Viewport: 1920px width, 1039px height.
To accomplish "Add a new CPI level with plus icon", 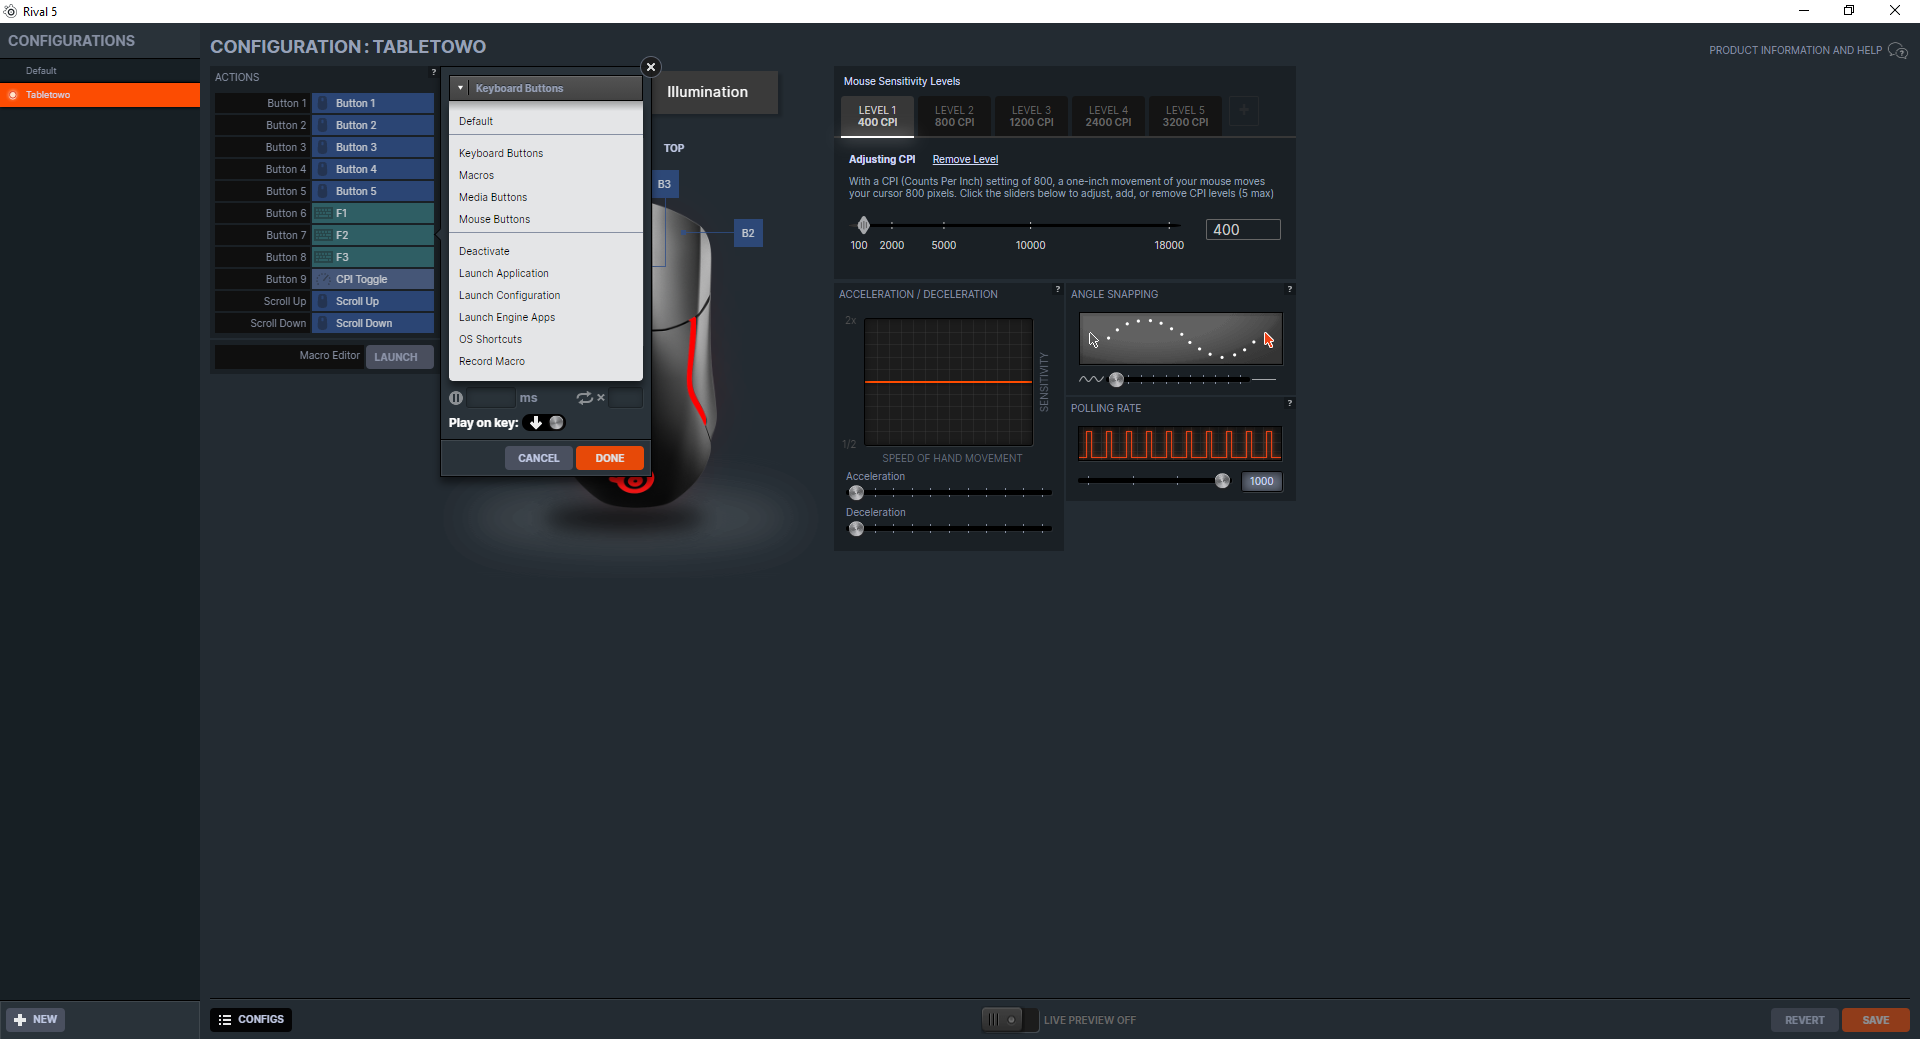I will pos(1244,111).
